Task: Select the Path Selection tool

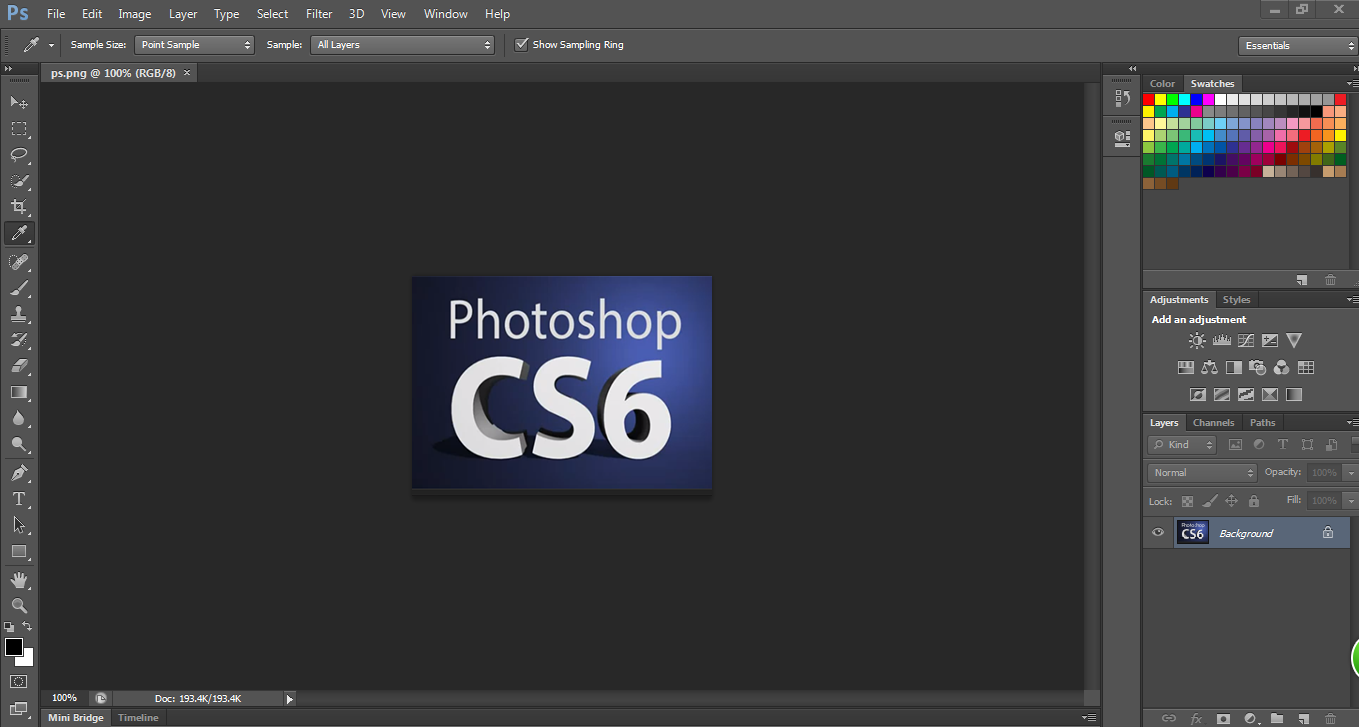Action: 19,524
